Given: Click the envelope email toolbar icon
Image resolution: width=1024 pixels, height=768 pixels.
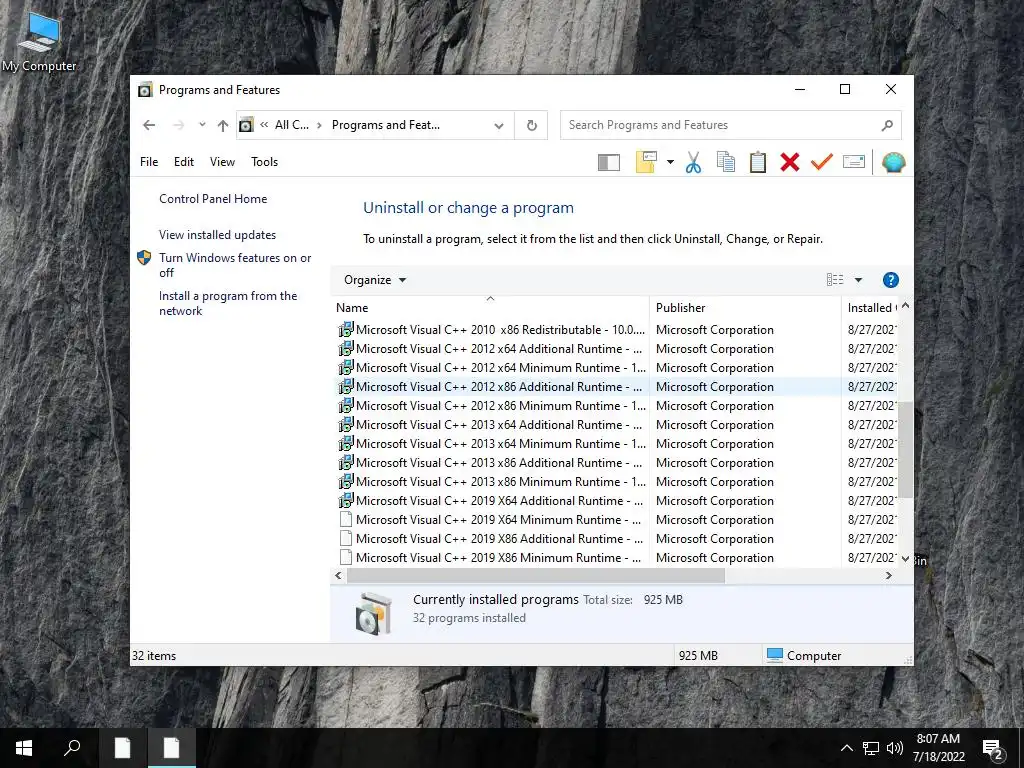Looking at the screenshot, I should point(854,161).
